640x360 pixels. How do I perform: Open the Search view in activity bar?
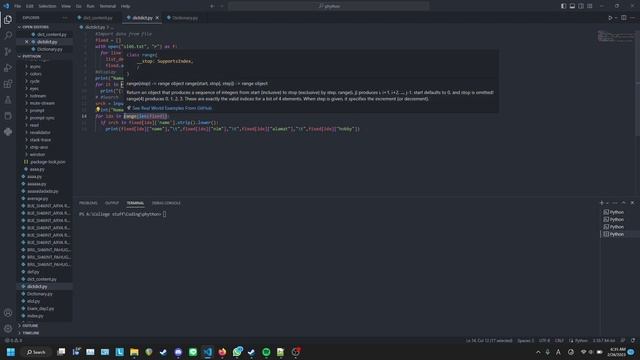click(8, 36)
